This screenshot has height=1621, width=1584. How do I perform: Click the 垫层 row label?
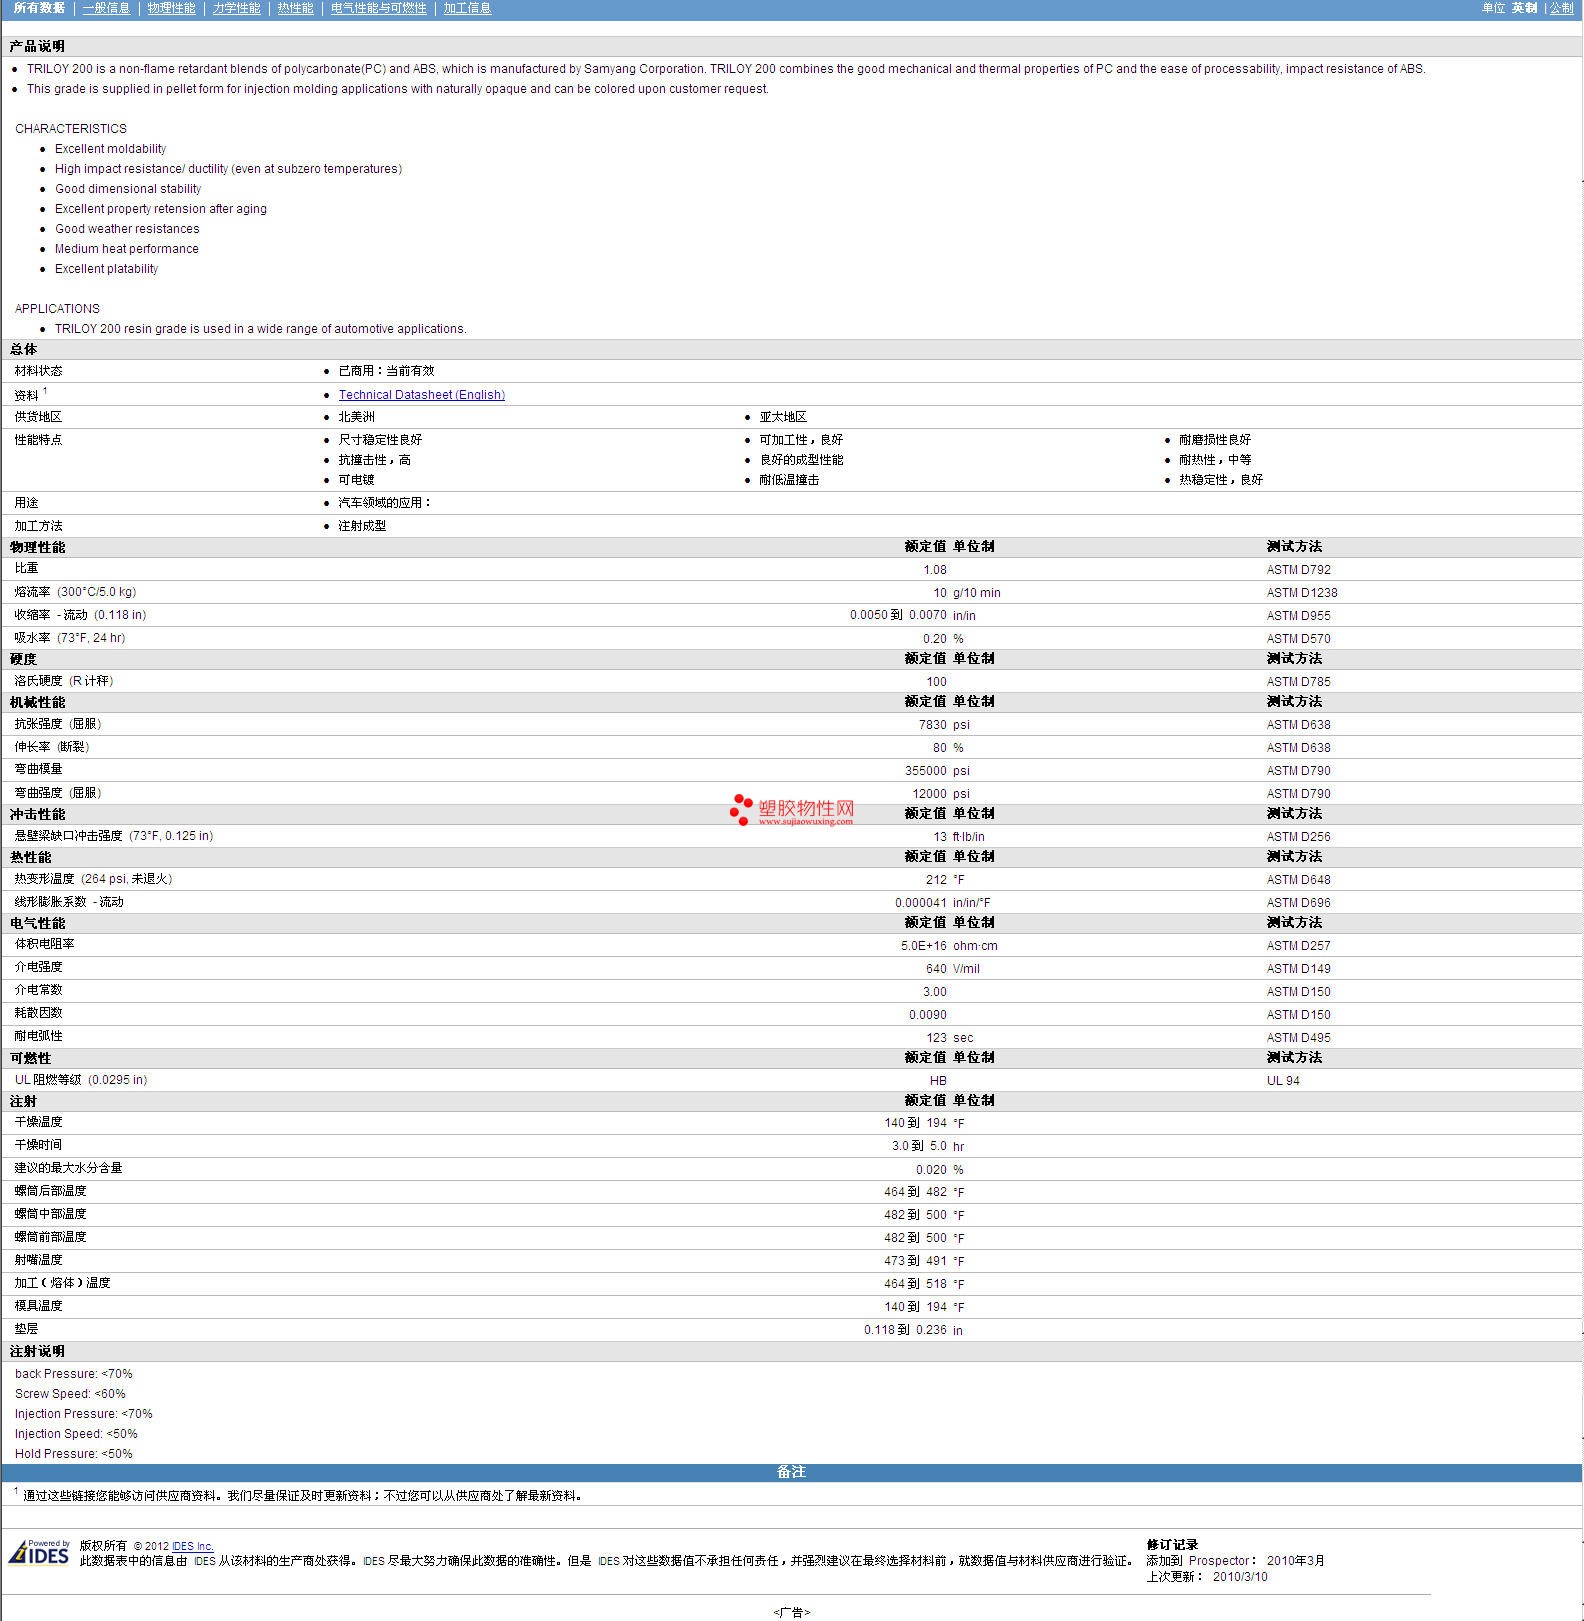tap(26, 1329)
